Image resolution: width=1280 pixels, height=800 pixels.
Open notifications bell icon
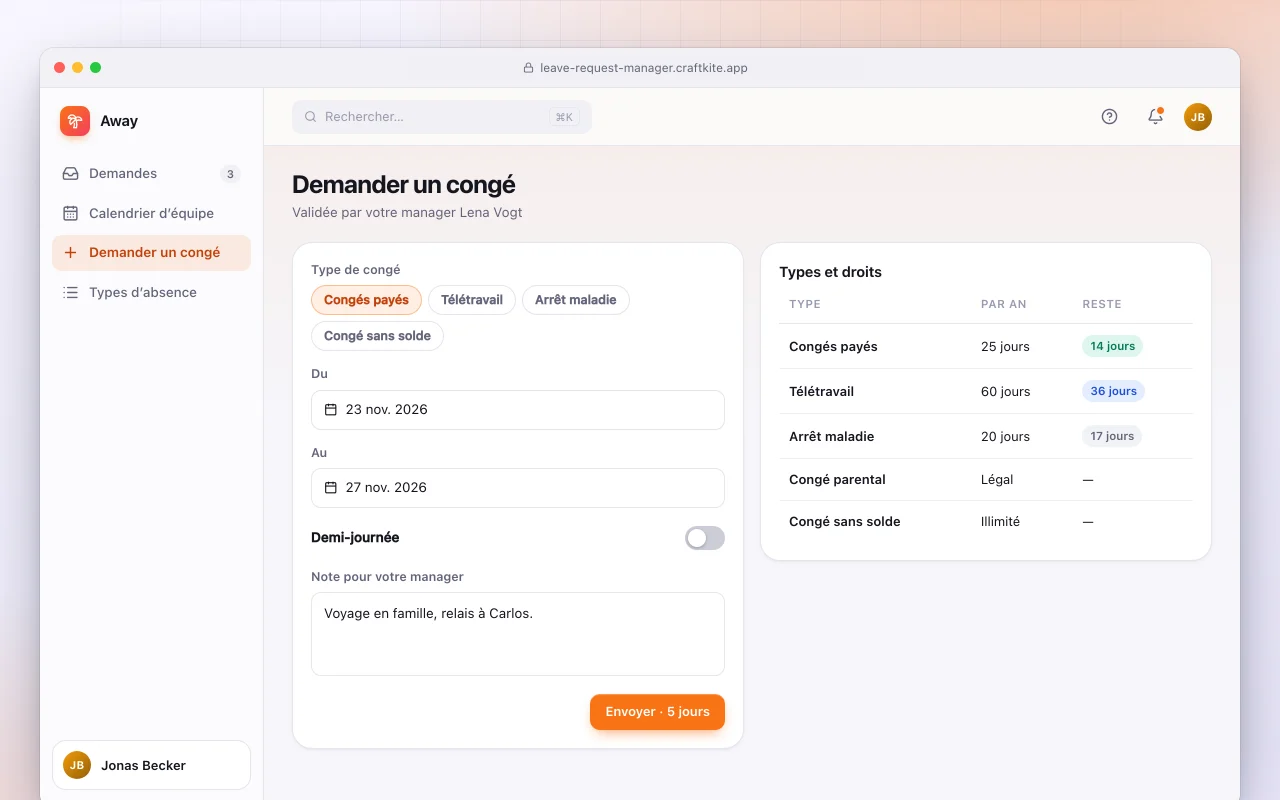[x=1155, y=117]
